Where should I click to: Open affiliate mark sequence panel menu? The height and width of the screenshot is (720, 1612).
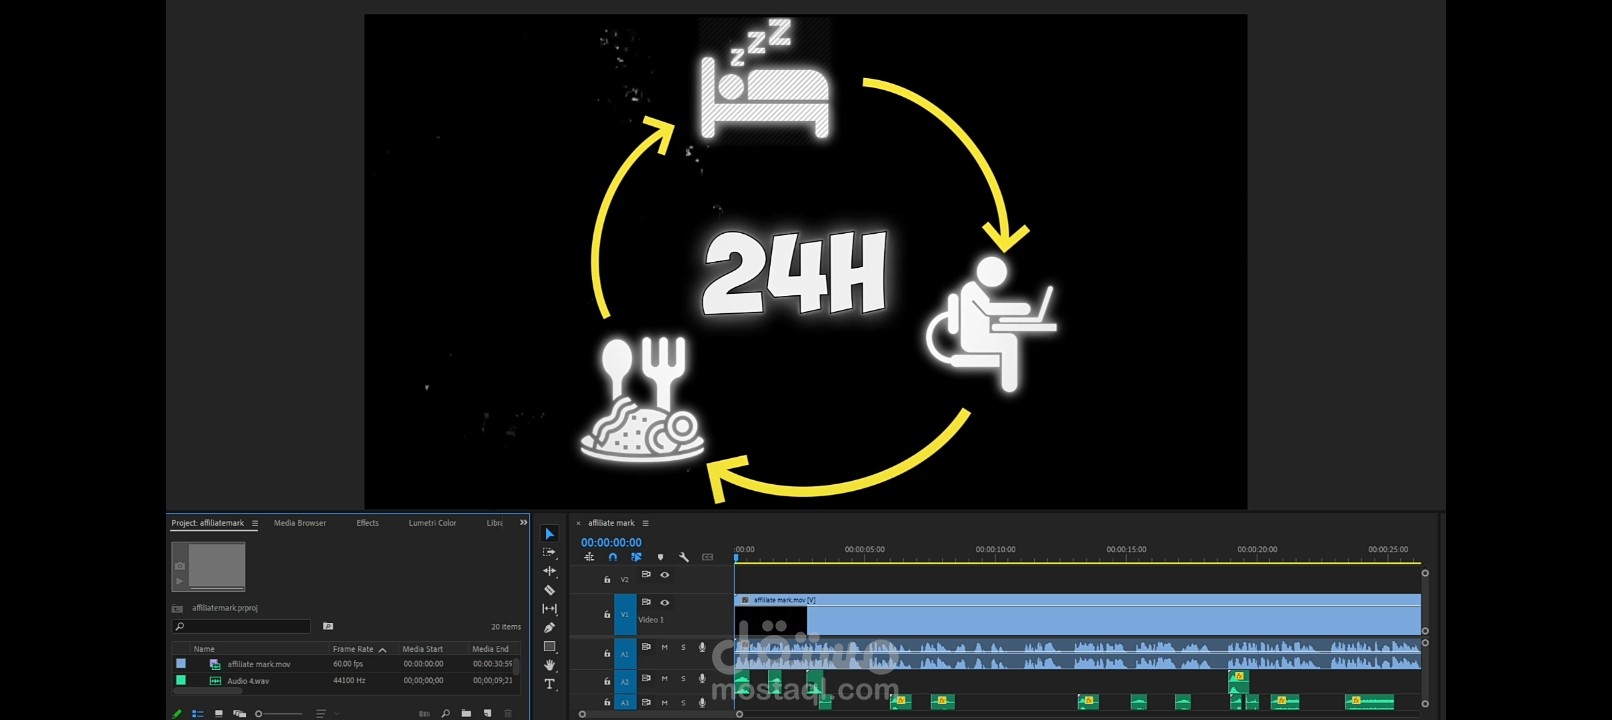coord(646,523)
